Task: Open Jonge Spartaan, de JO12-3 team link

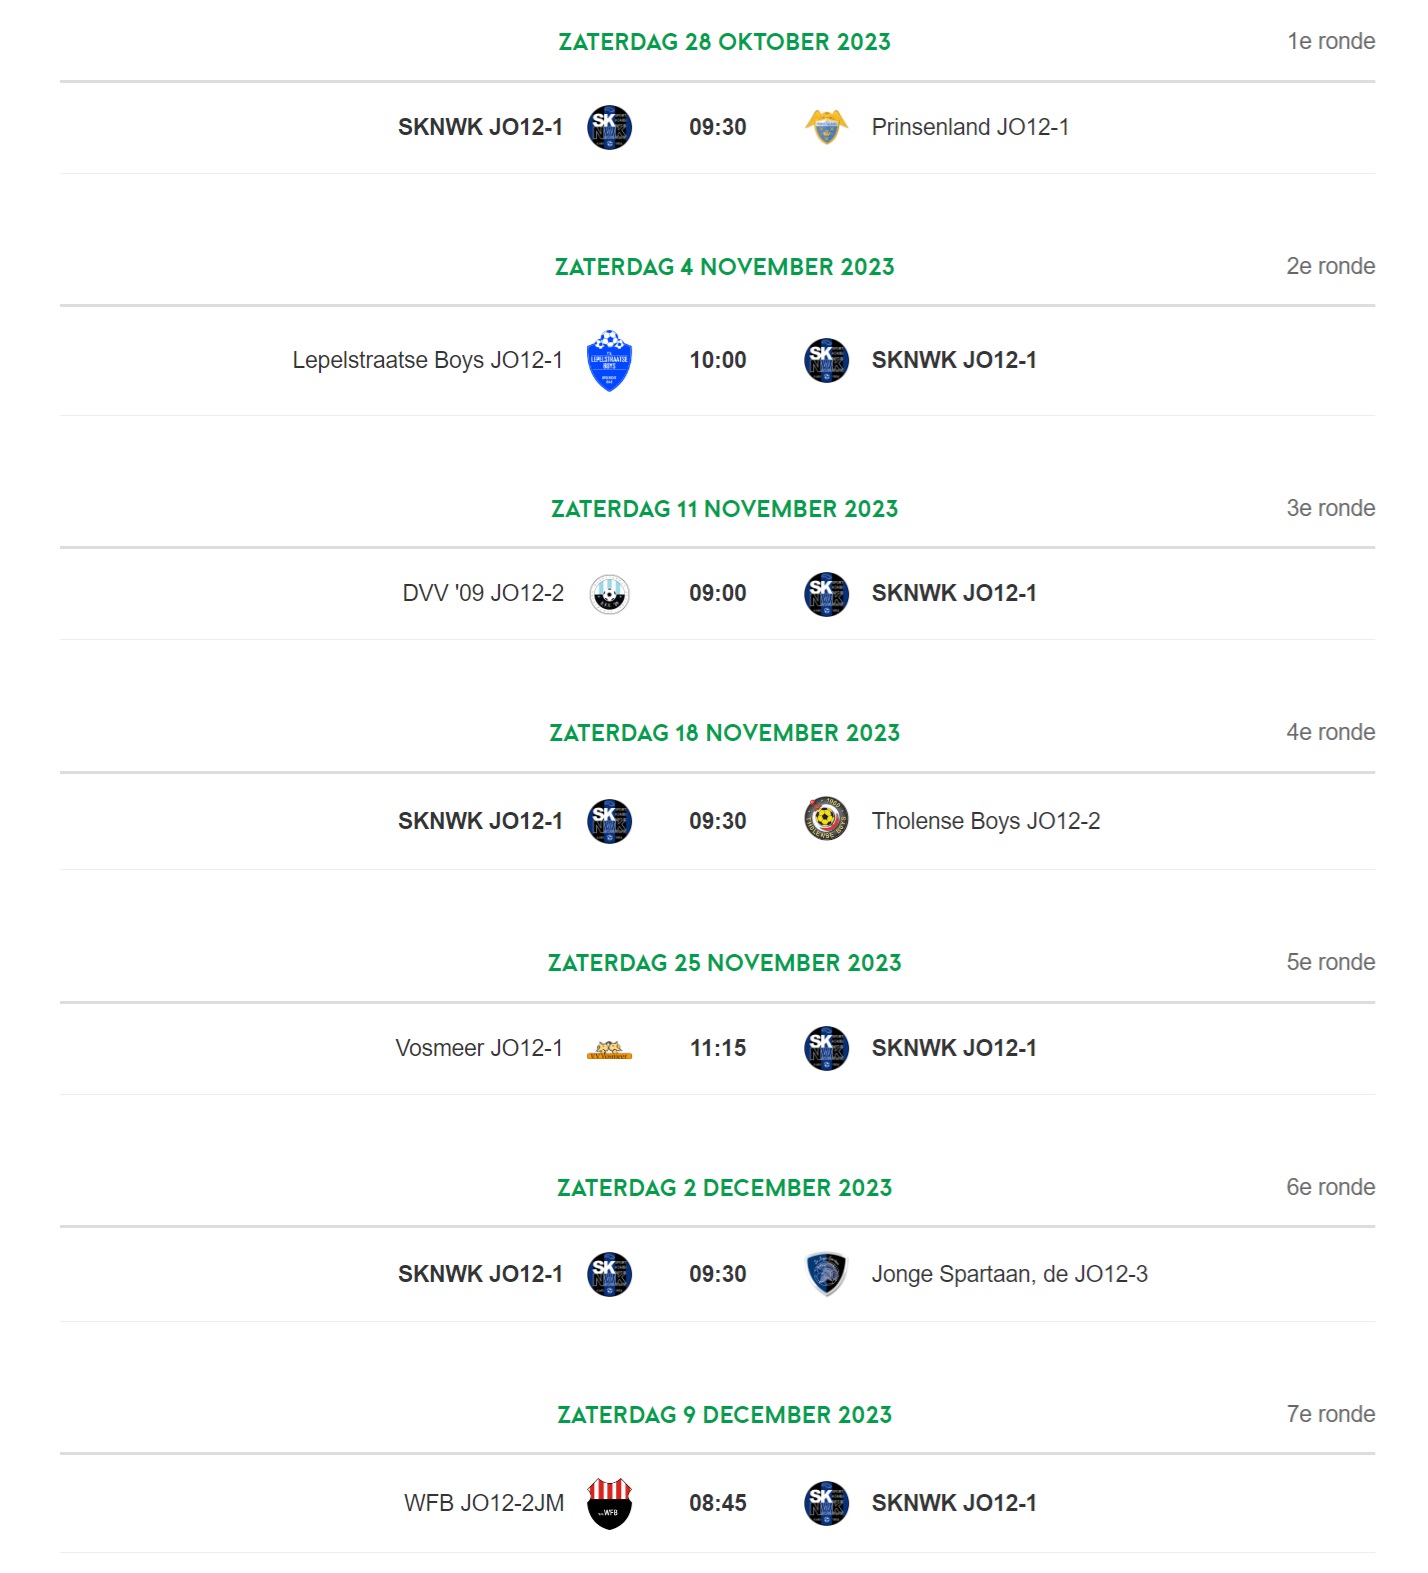Action: (1009, 1274)
